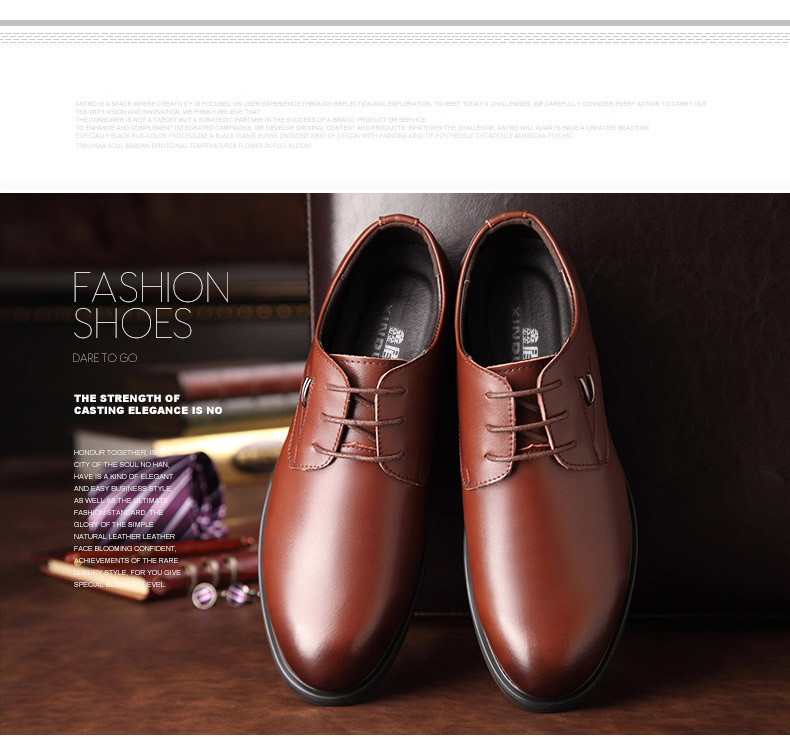Select the "DARE TO GO" tagline

tap(104, 357)
